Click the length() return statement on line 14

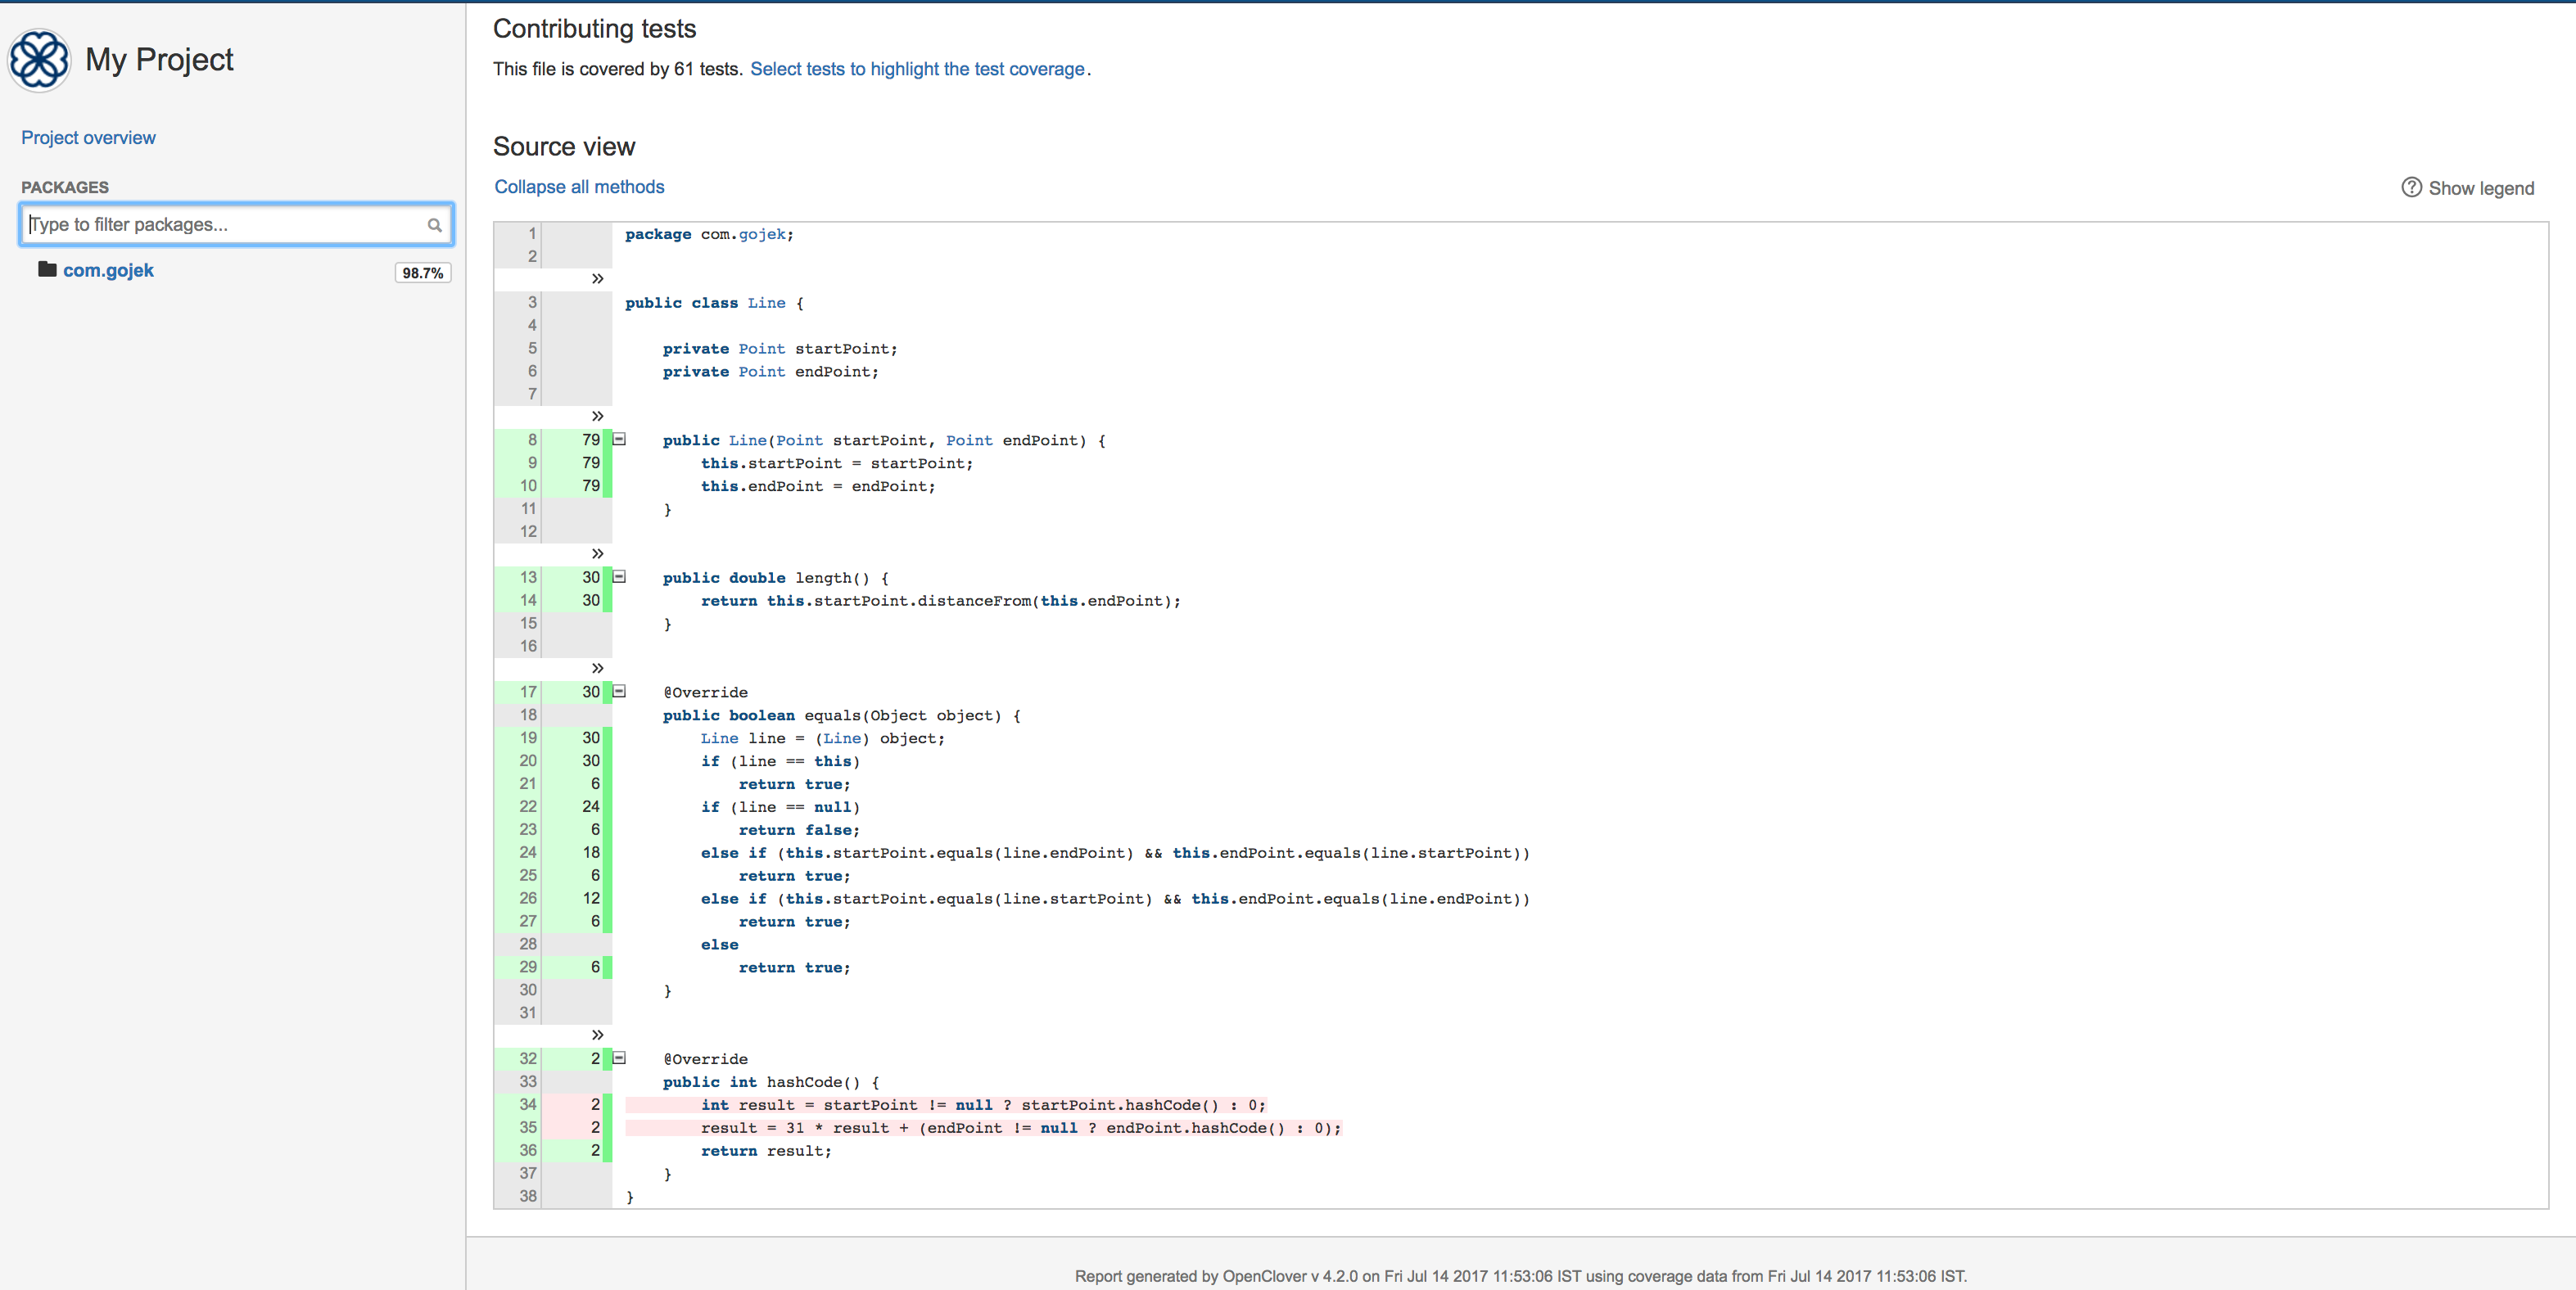(x=940, y=601)
